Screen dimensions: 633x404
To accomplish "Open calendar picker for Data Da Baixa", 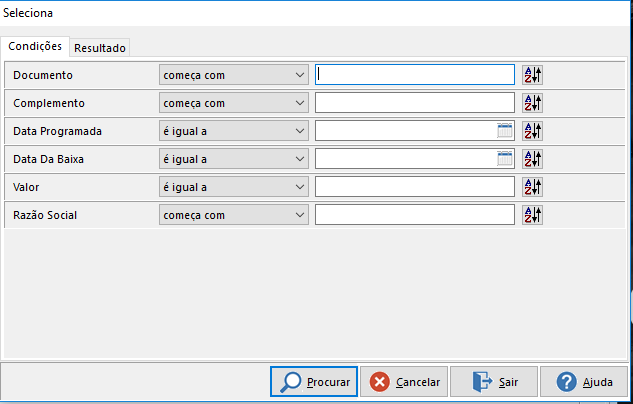I will pyautogui.click(x=505, y=159).
